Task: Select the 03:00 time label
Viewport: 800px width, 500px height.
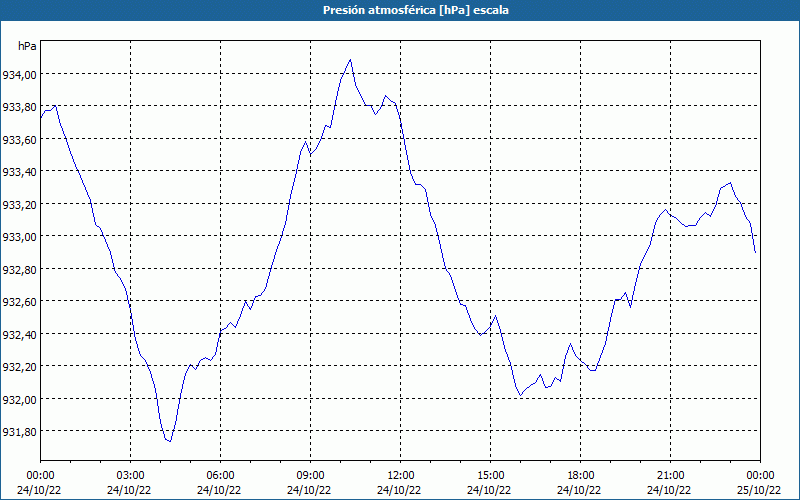Action: (130, 476)
